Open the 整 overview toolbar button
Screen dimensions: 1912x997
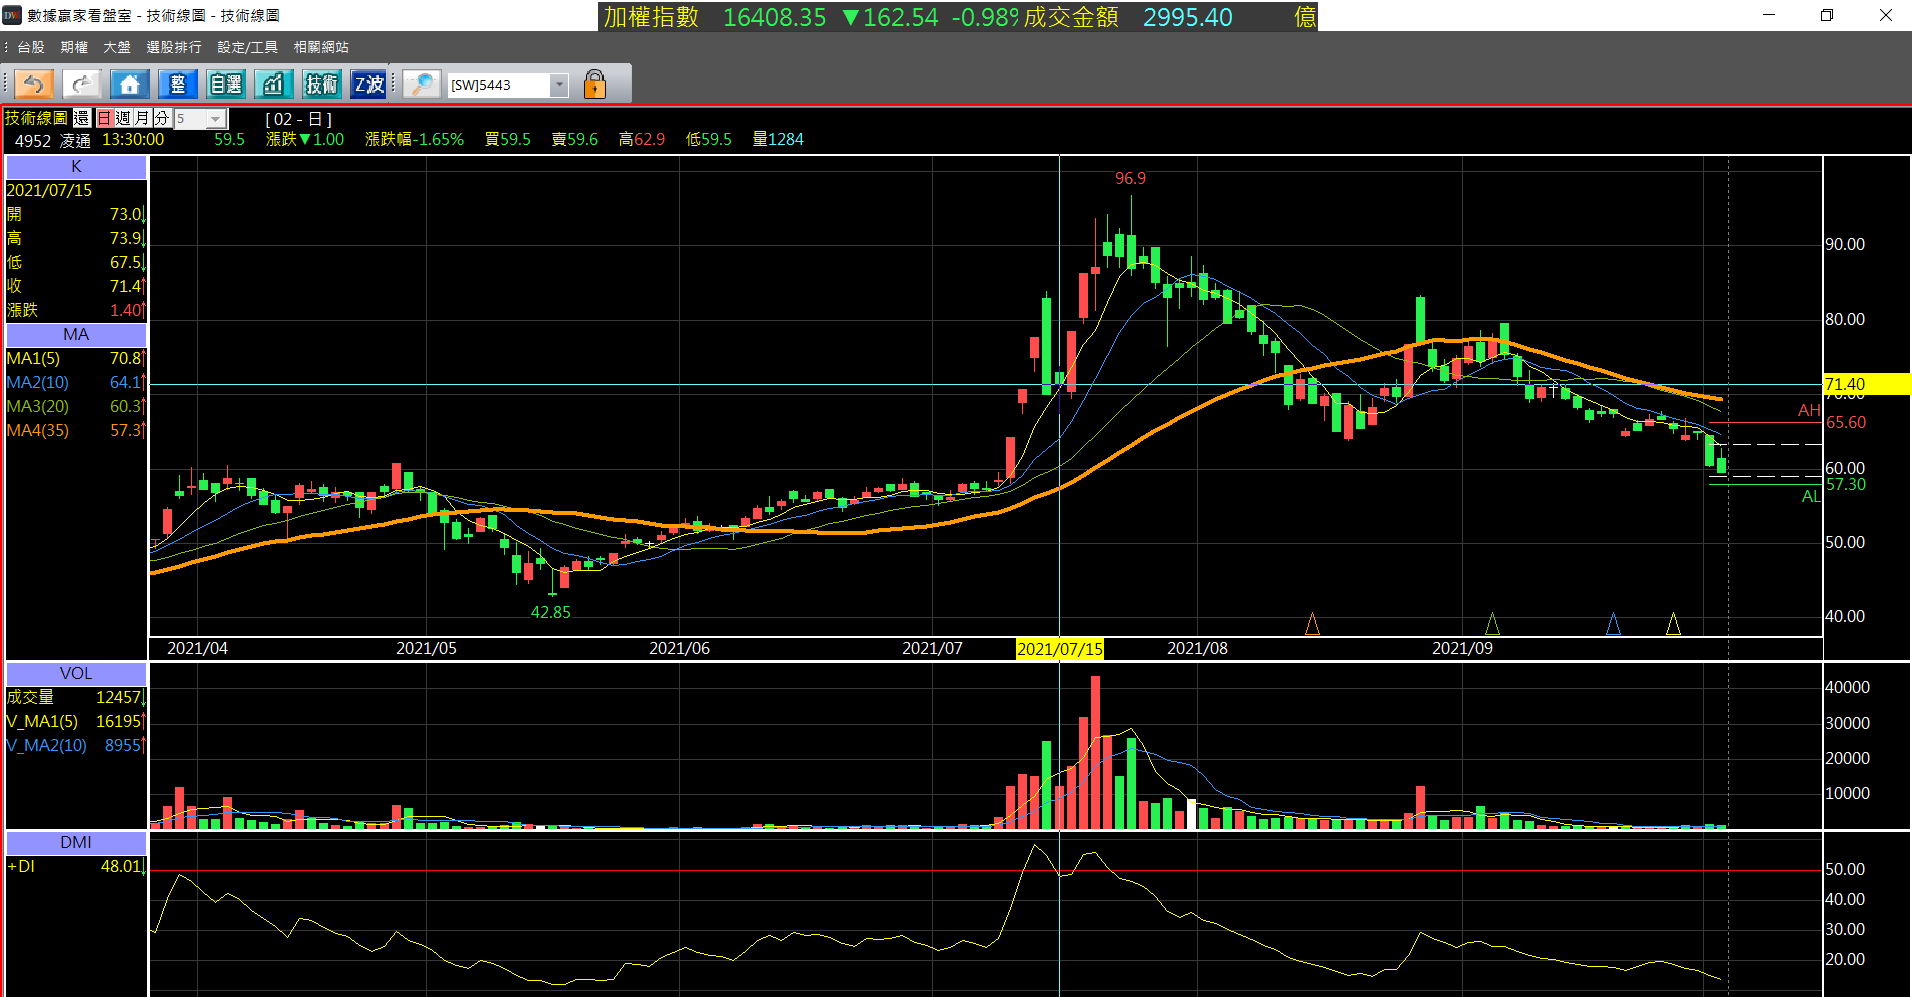(178, 84)
